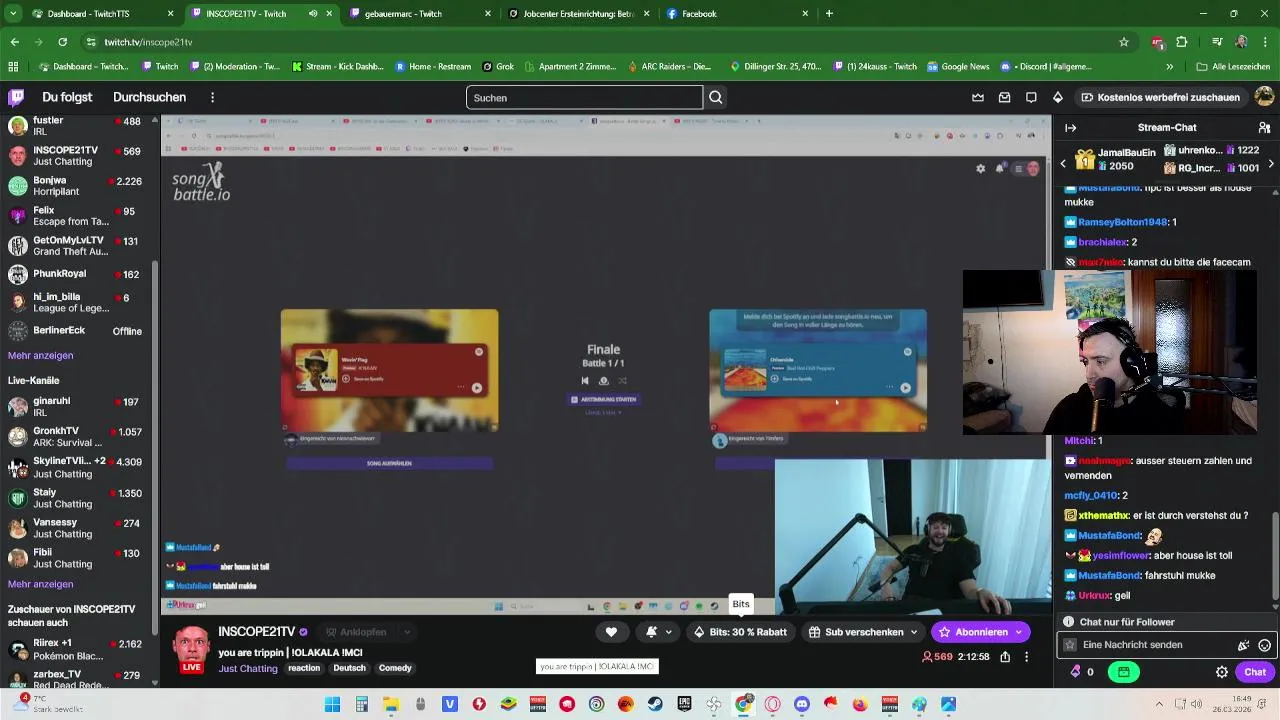Open the chat community users icon
1280x720 pixels.
click(1264, 128)
